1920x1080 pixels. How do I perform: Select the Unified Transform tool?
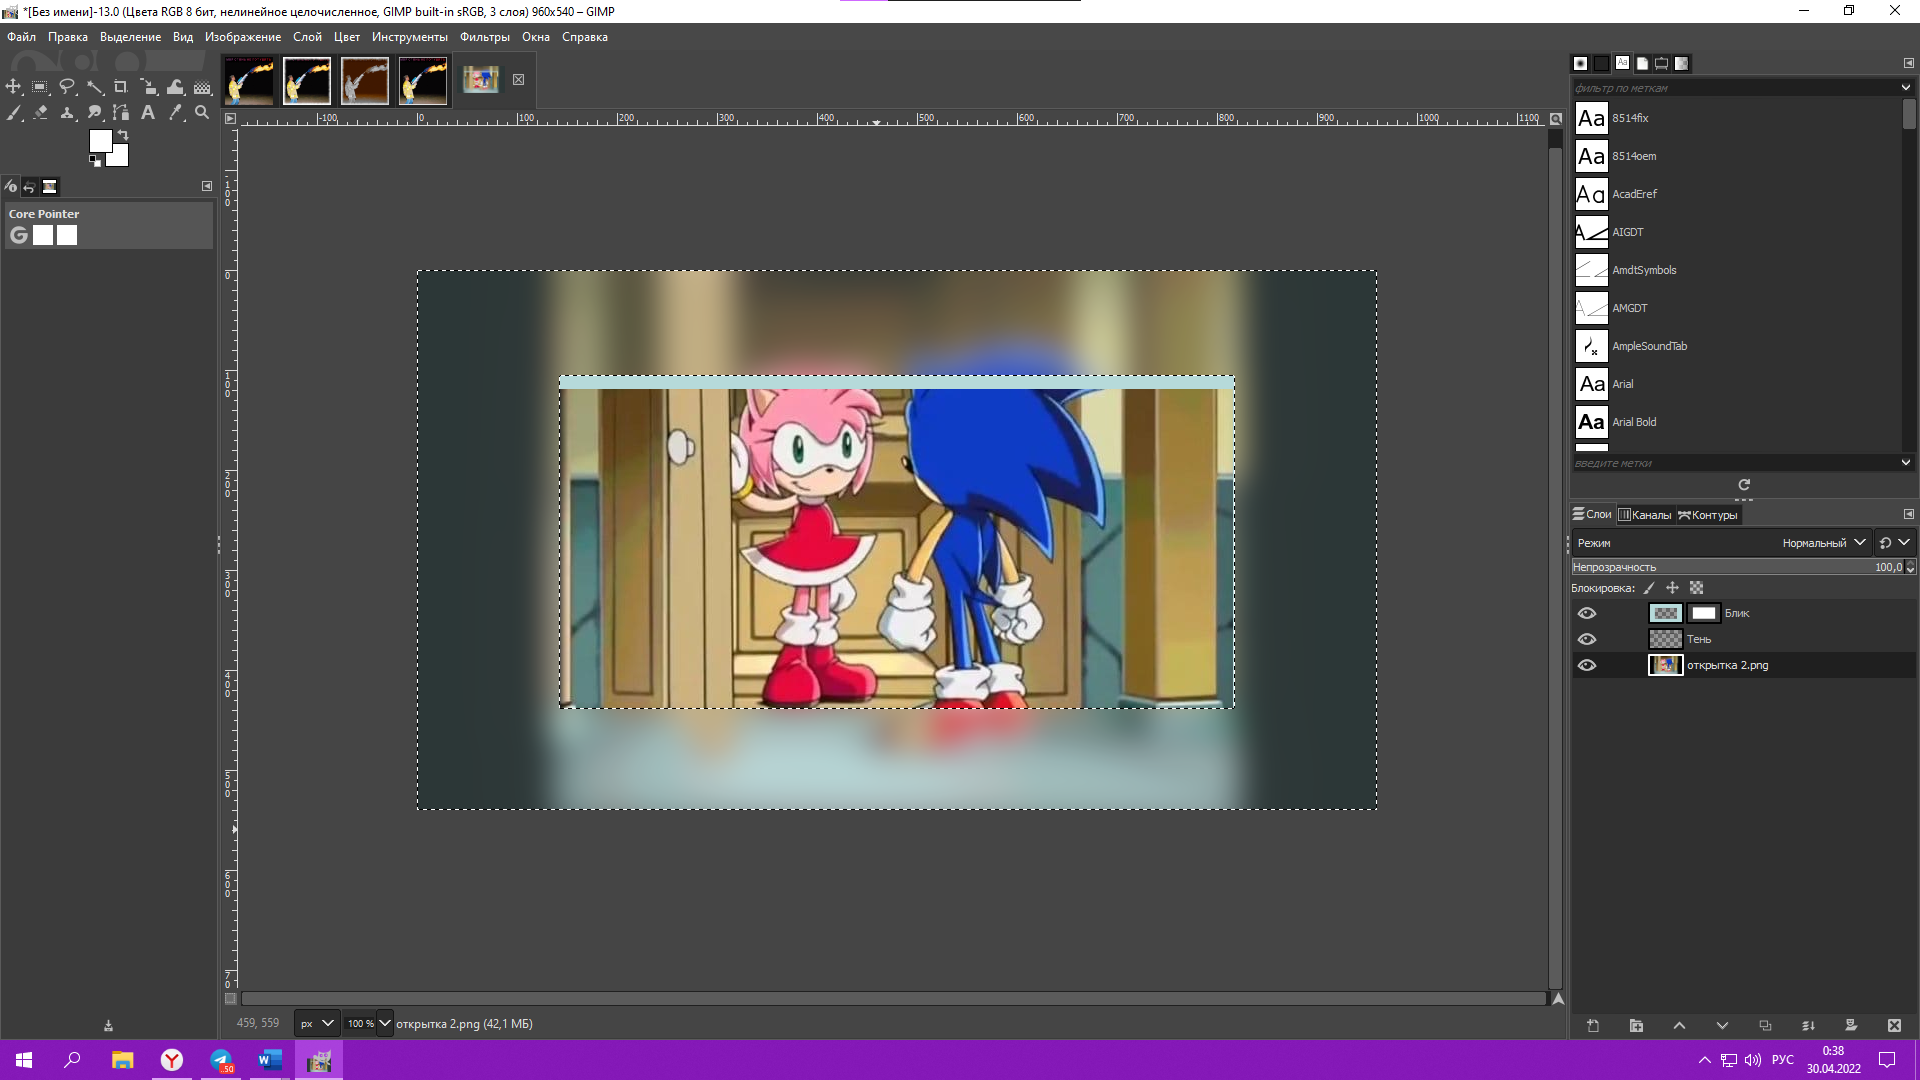pyautogui.click(x=148, y=87)
